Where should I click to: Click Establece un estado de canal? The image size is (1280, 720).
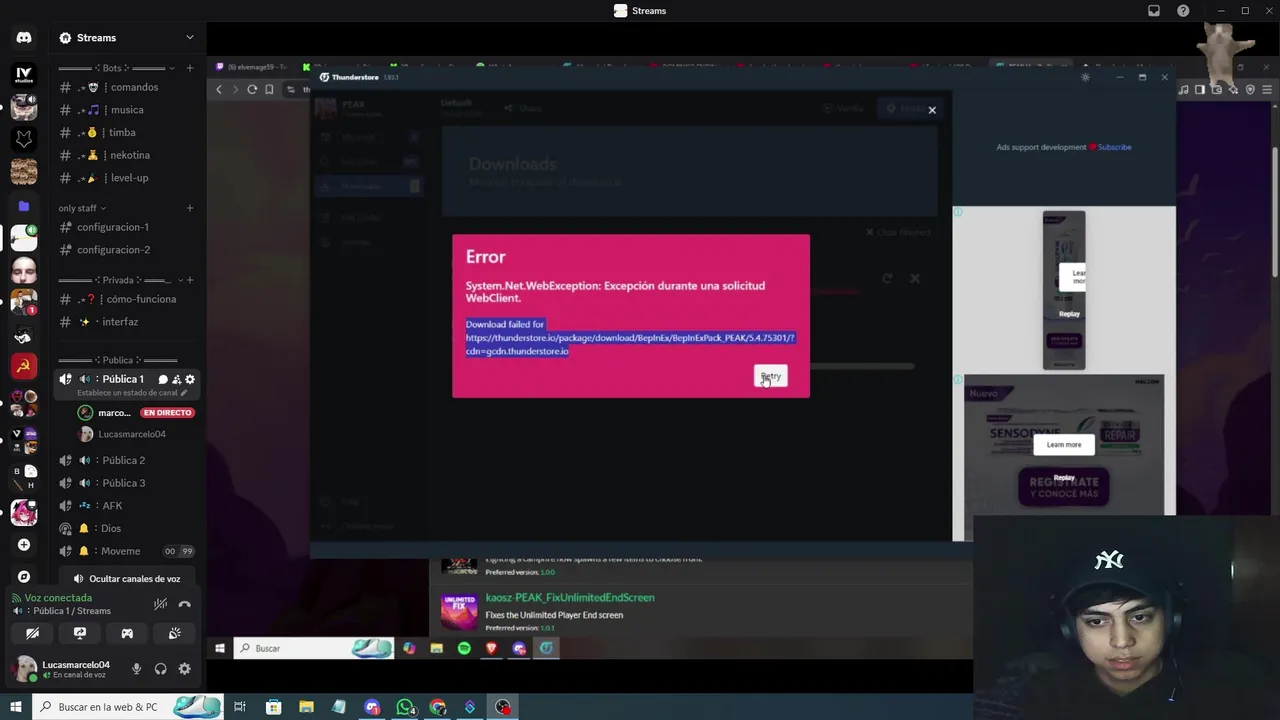pos(131,393)
